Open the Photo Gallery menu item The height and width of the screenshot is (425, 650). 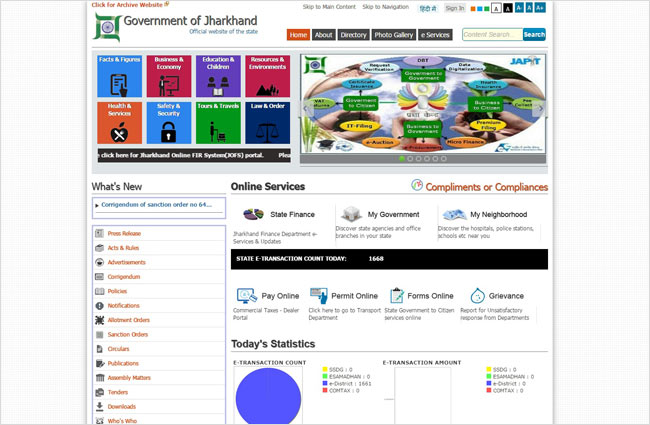[393, 35]
